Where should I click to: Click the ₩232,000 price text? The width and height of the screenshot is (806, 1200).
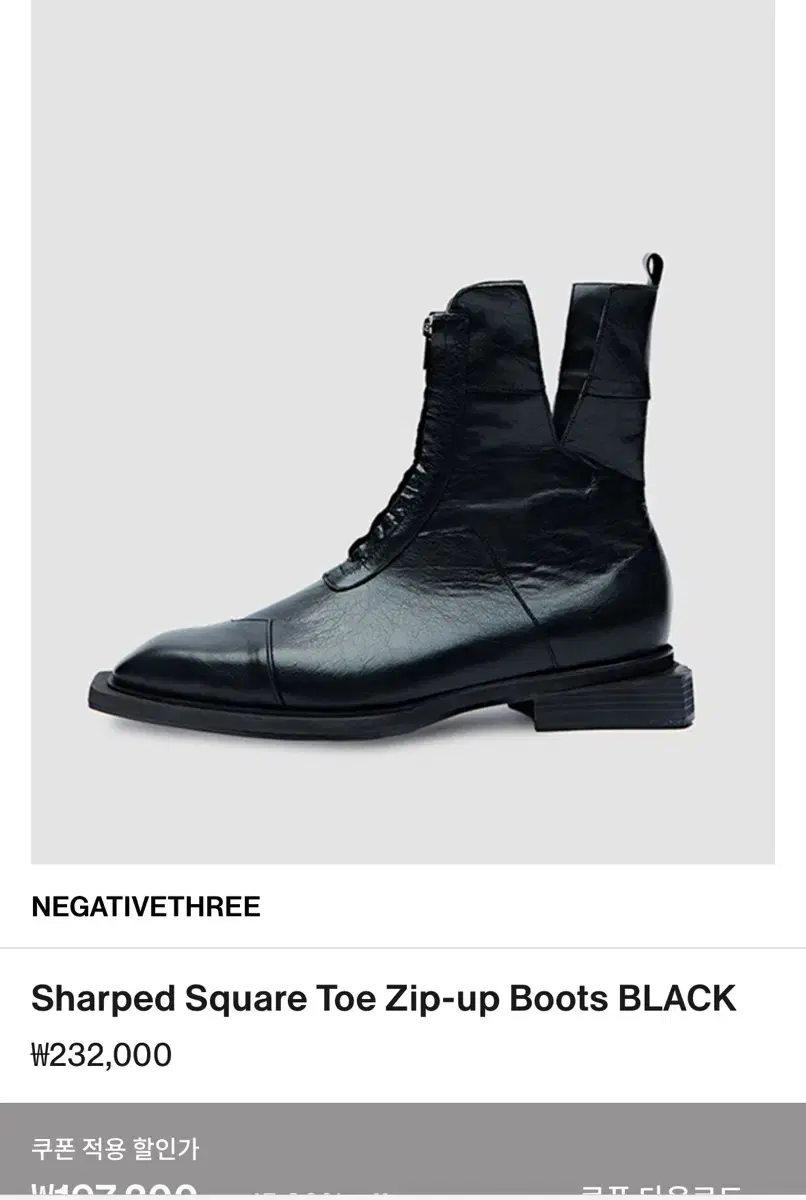(102, 1055)
